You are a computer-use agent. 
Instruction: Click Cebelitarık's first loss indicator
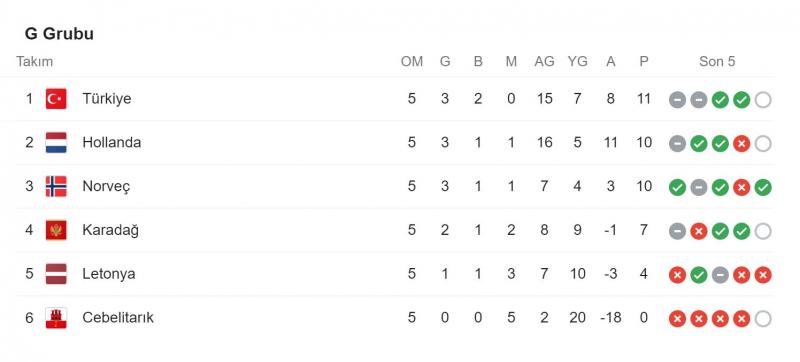click(x=677, y=319)
